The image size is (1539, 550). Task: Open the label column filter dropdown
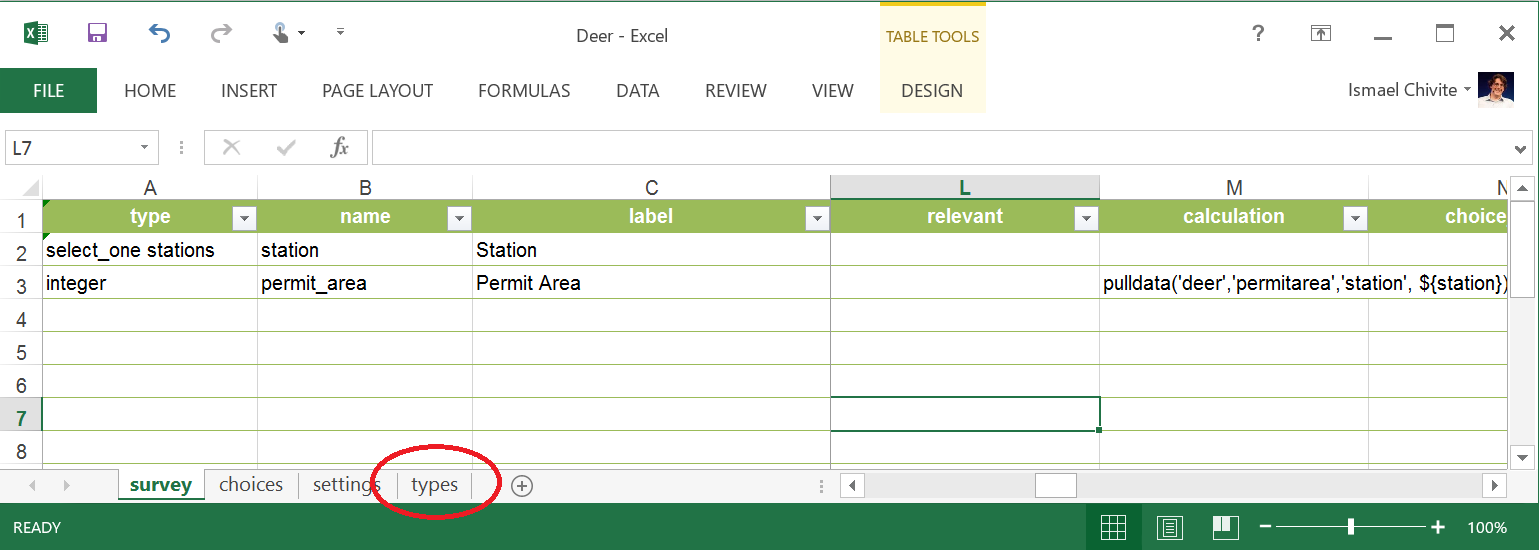[x=817, y=218]
